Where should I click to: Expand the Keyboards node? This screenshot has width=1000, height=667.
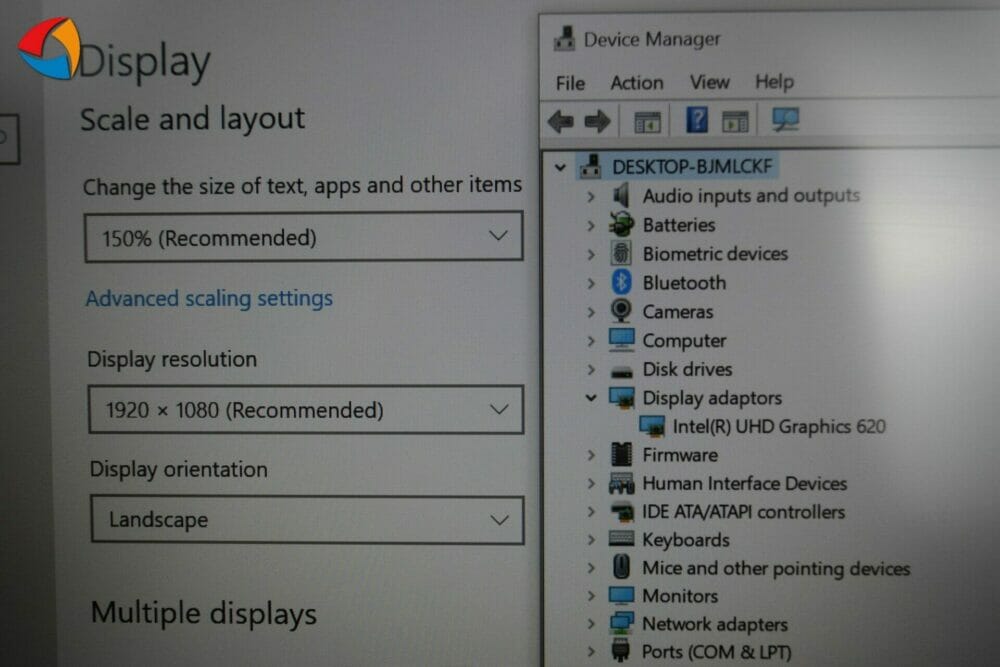591,540
